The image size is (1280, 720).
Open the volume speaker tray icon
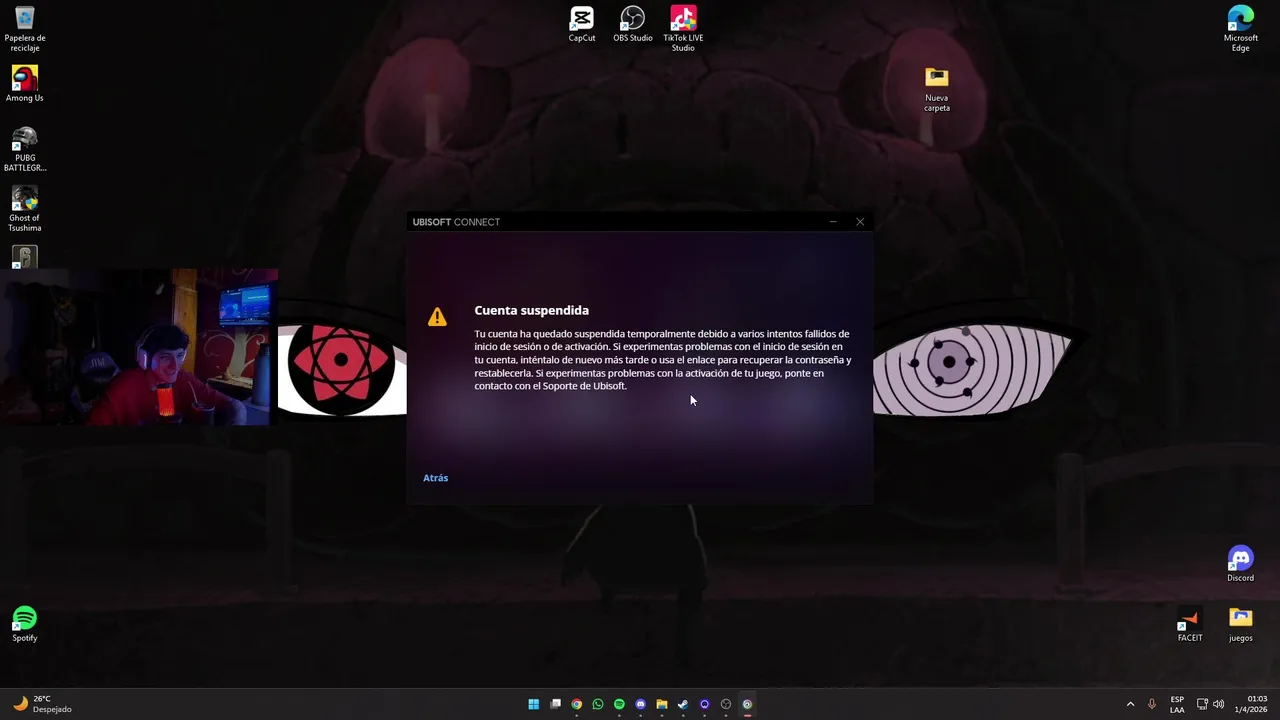pos(1218,704)
